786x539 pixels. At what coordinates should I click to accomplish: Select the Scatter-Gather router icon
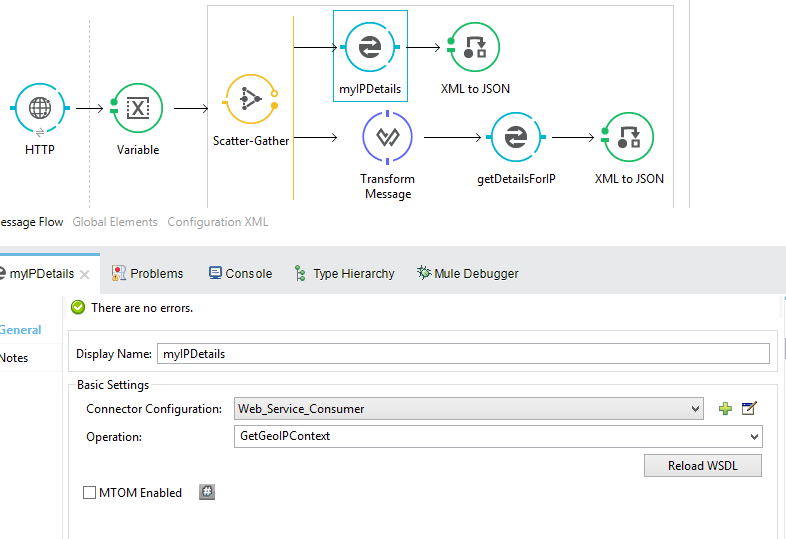[x=250, y=100]
